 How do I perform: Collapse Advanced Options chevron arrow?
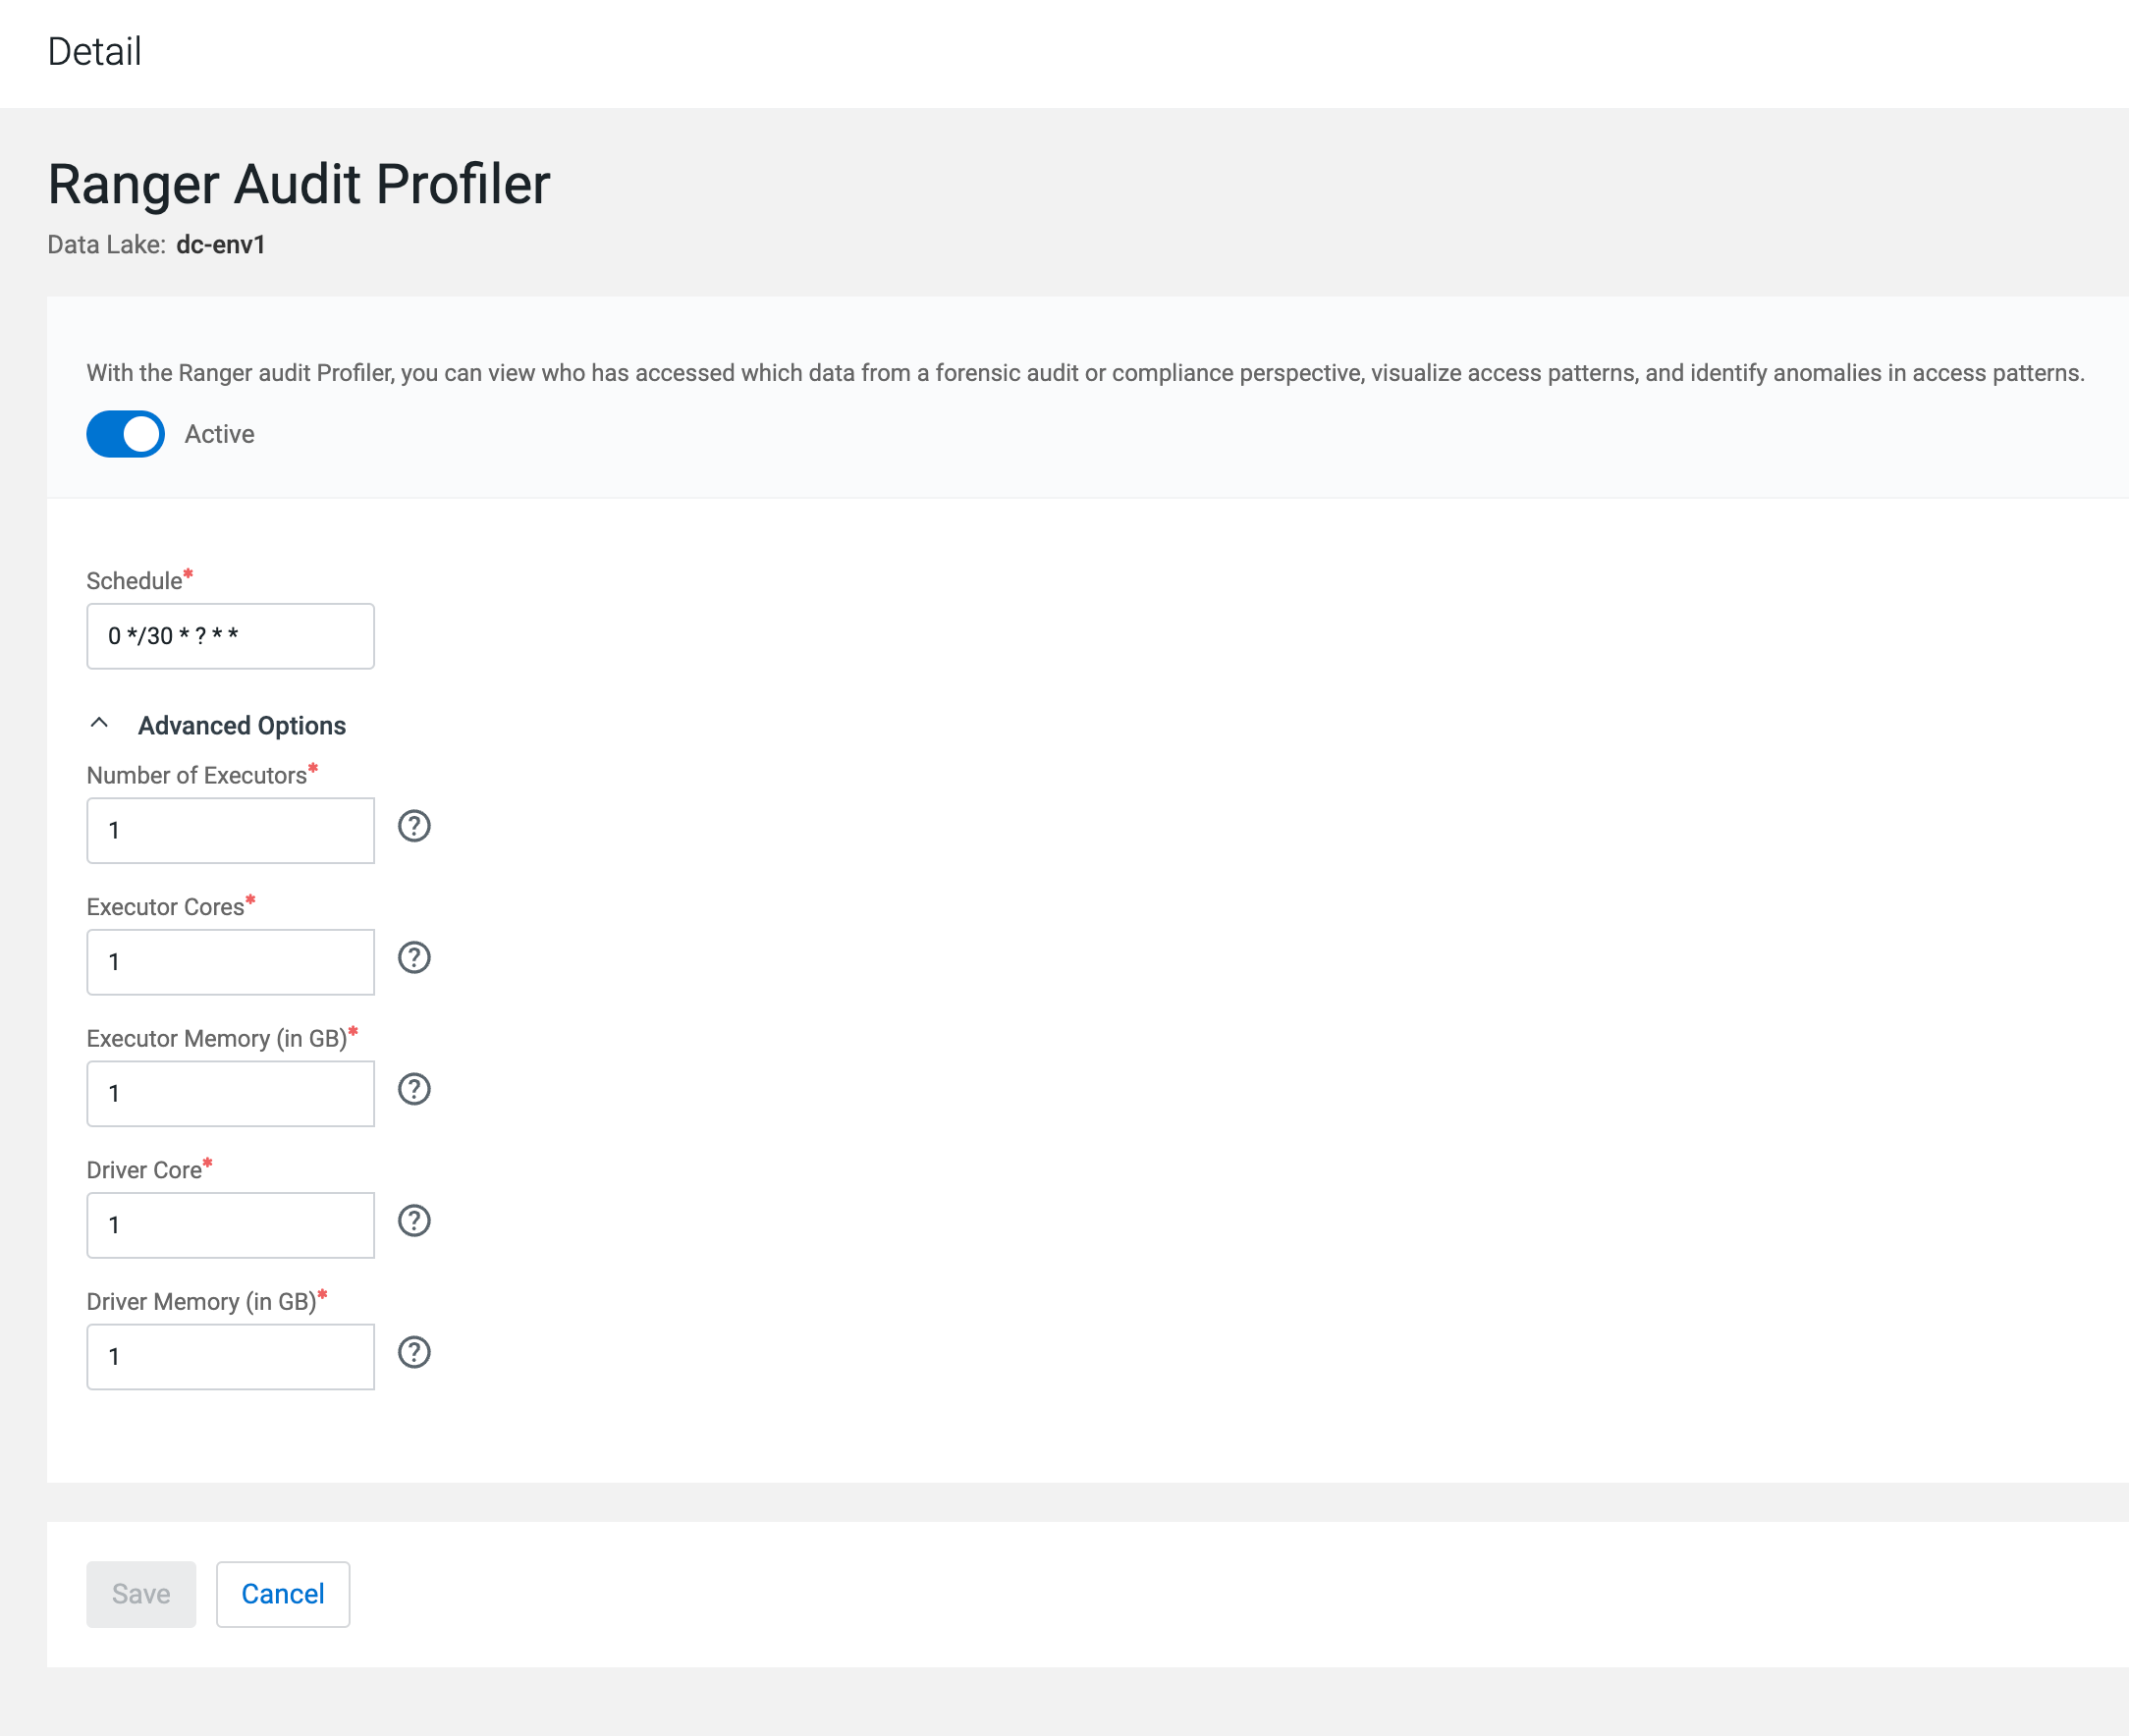[99, 723]
